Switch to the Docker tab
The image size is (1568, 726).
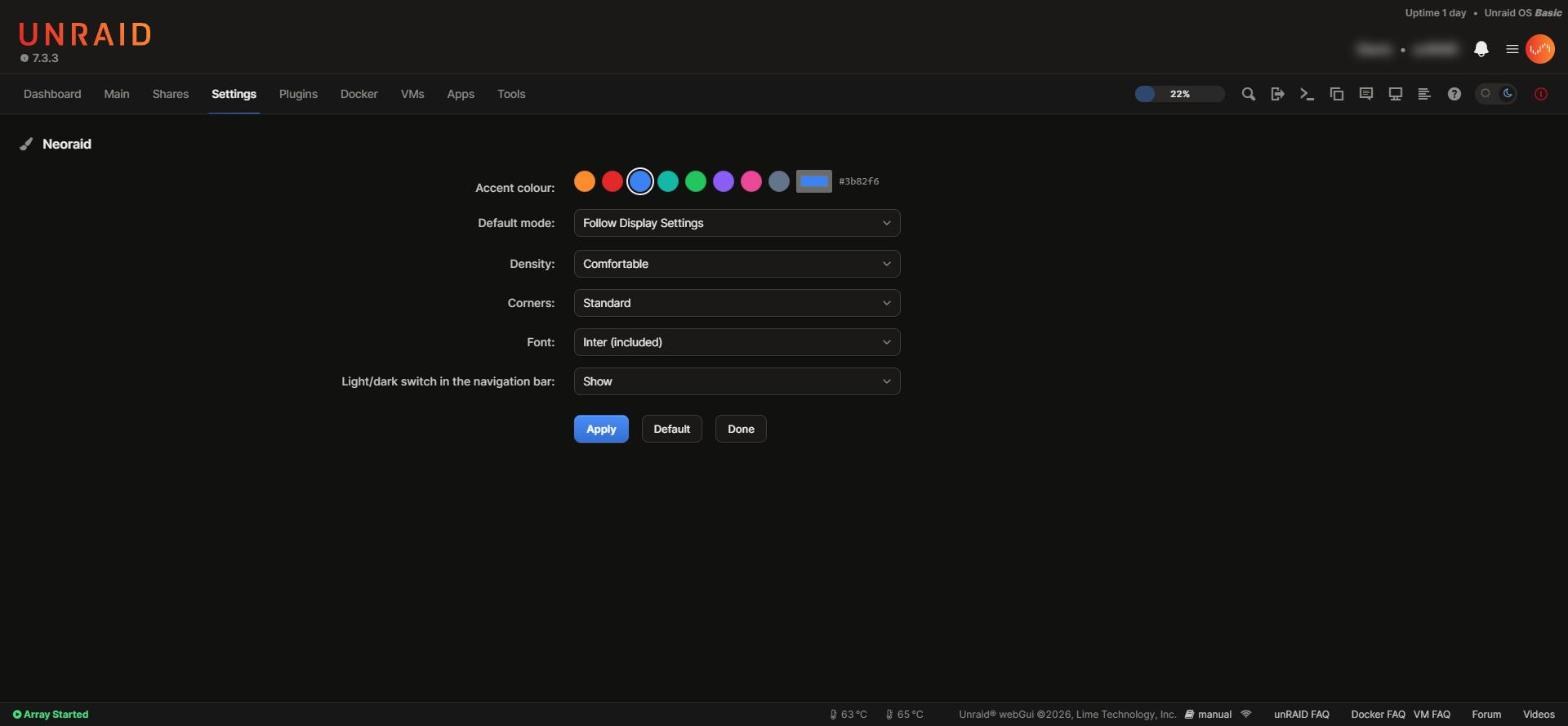point(359,94)
